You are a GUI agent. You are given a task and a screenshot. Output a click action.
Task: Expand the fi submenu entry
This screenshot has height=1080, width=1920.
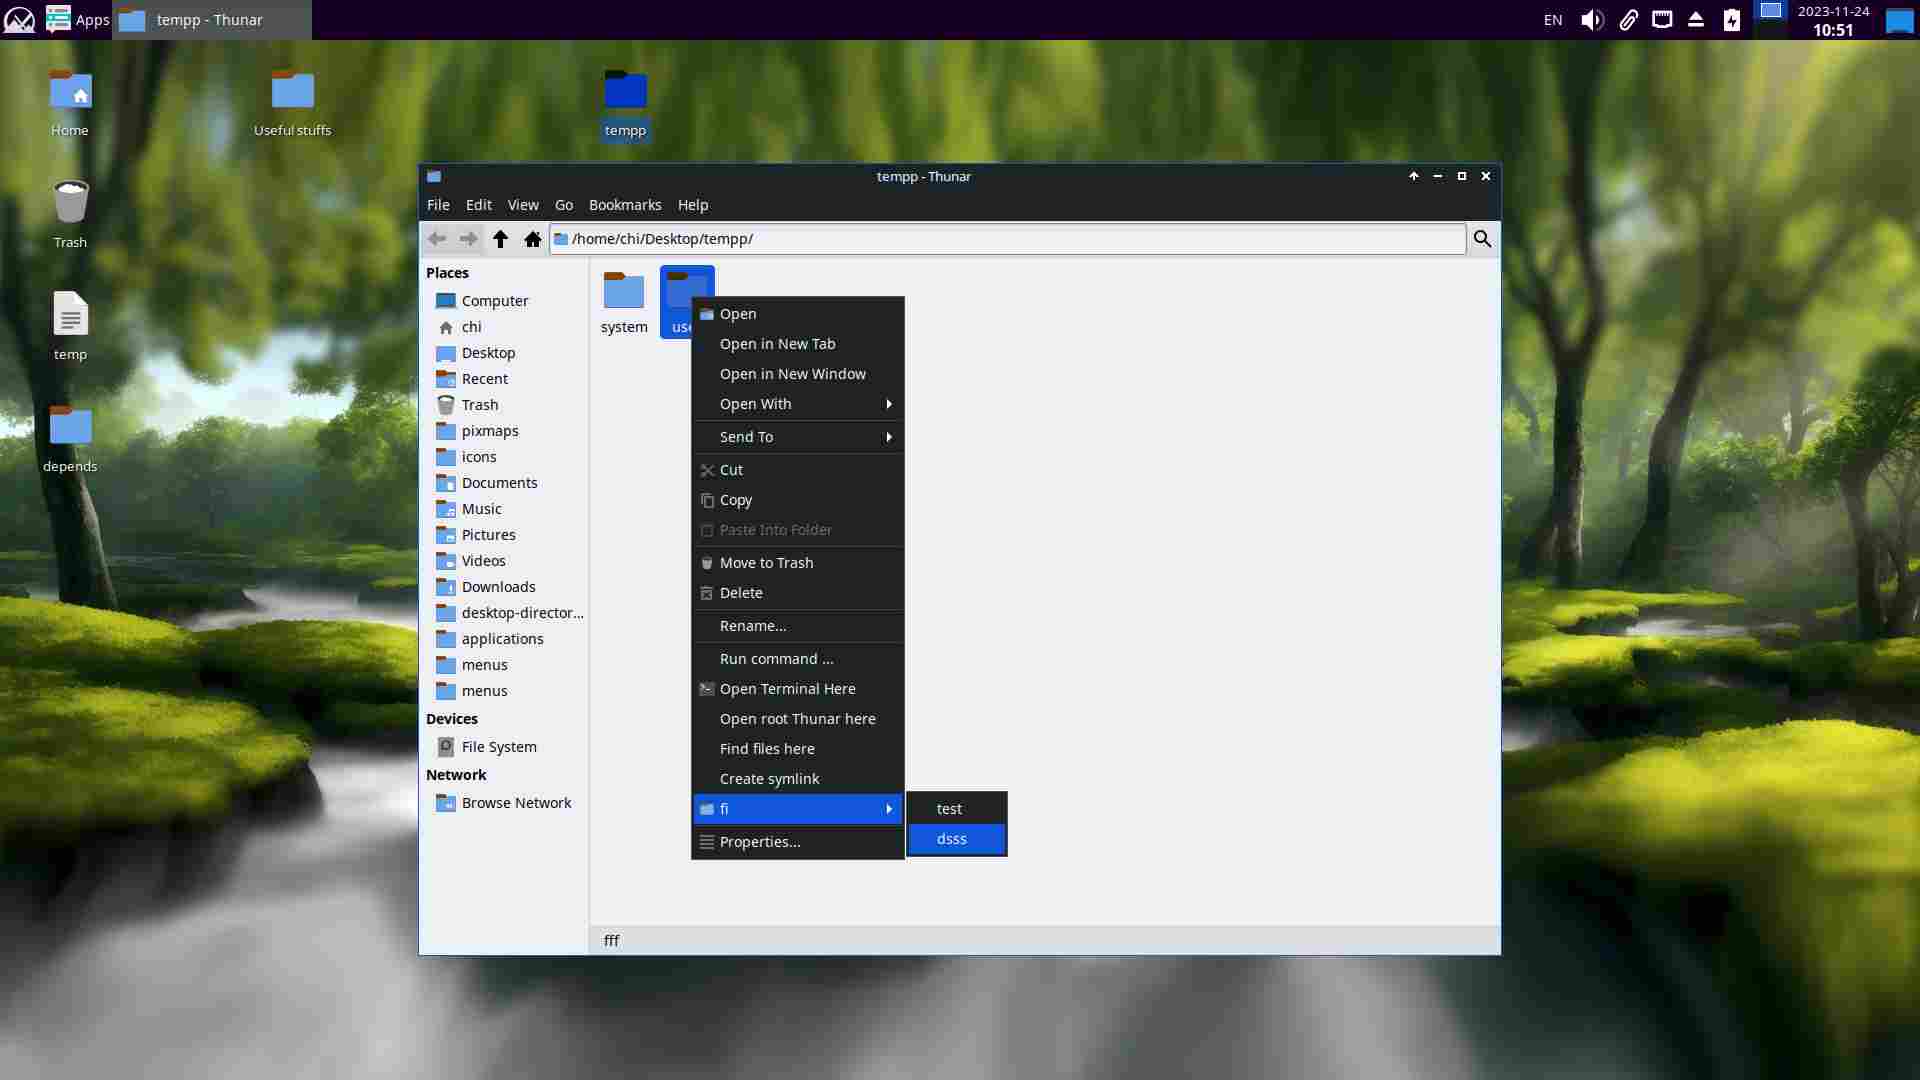pyautogui.click(x=798, y=809)
